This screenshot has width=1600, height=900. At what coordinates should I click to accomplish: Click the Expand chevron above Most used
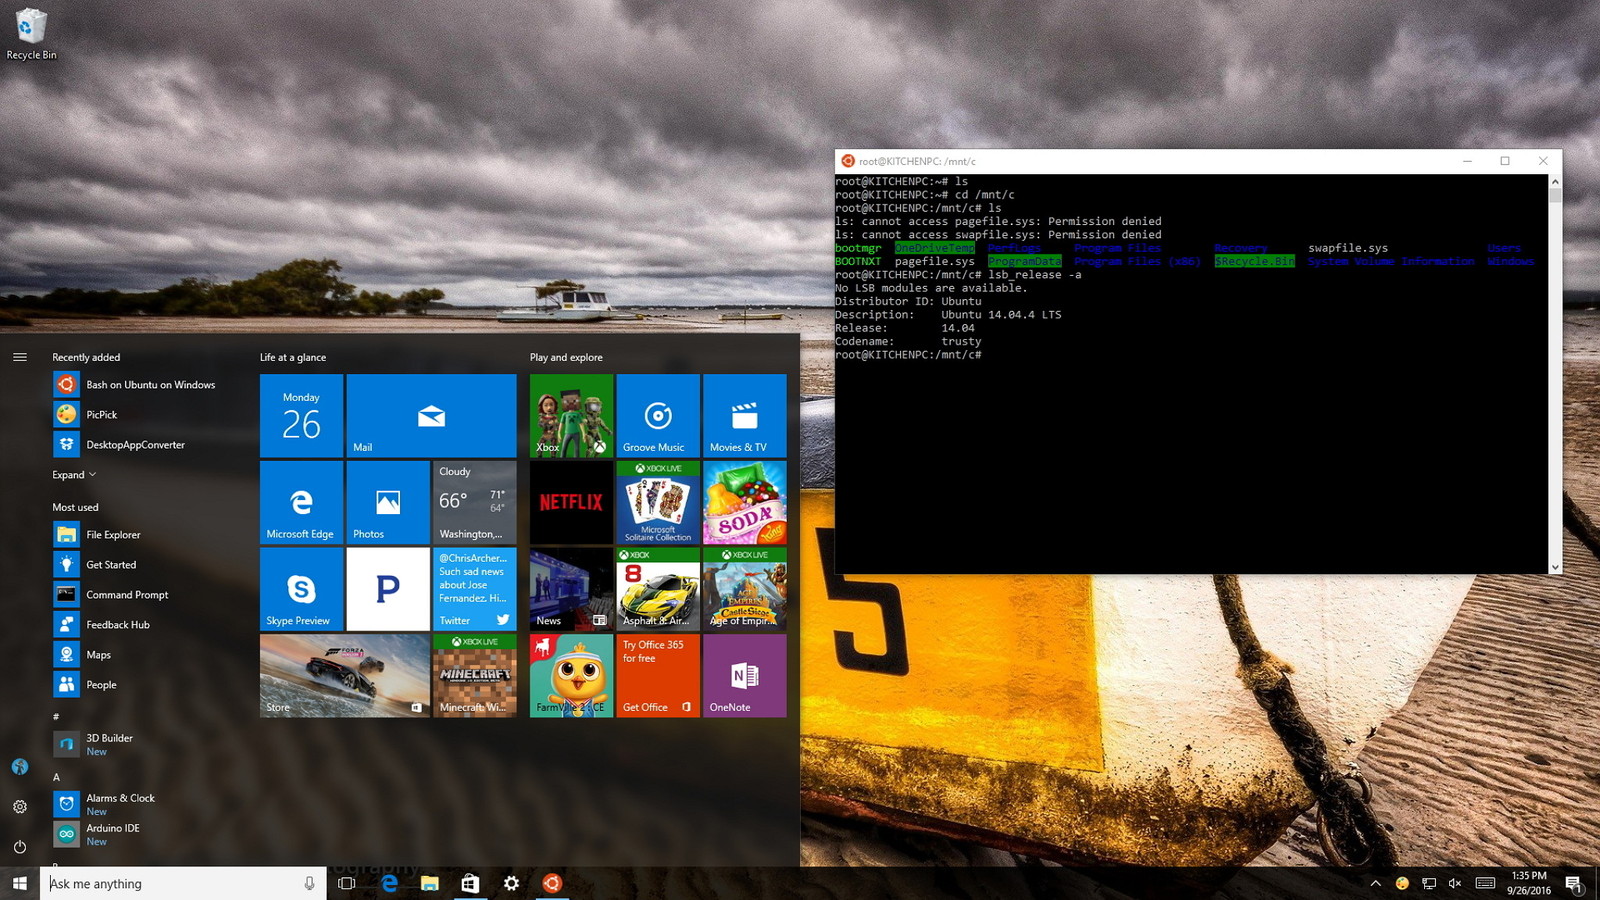(73, 474)
